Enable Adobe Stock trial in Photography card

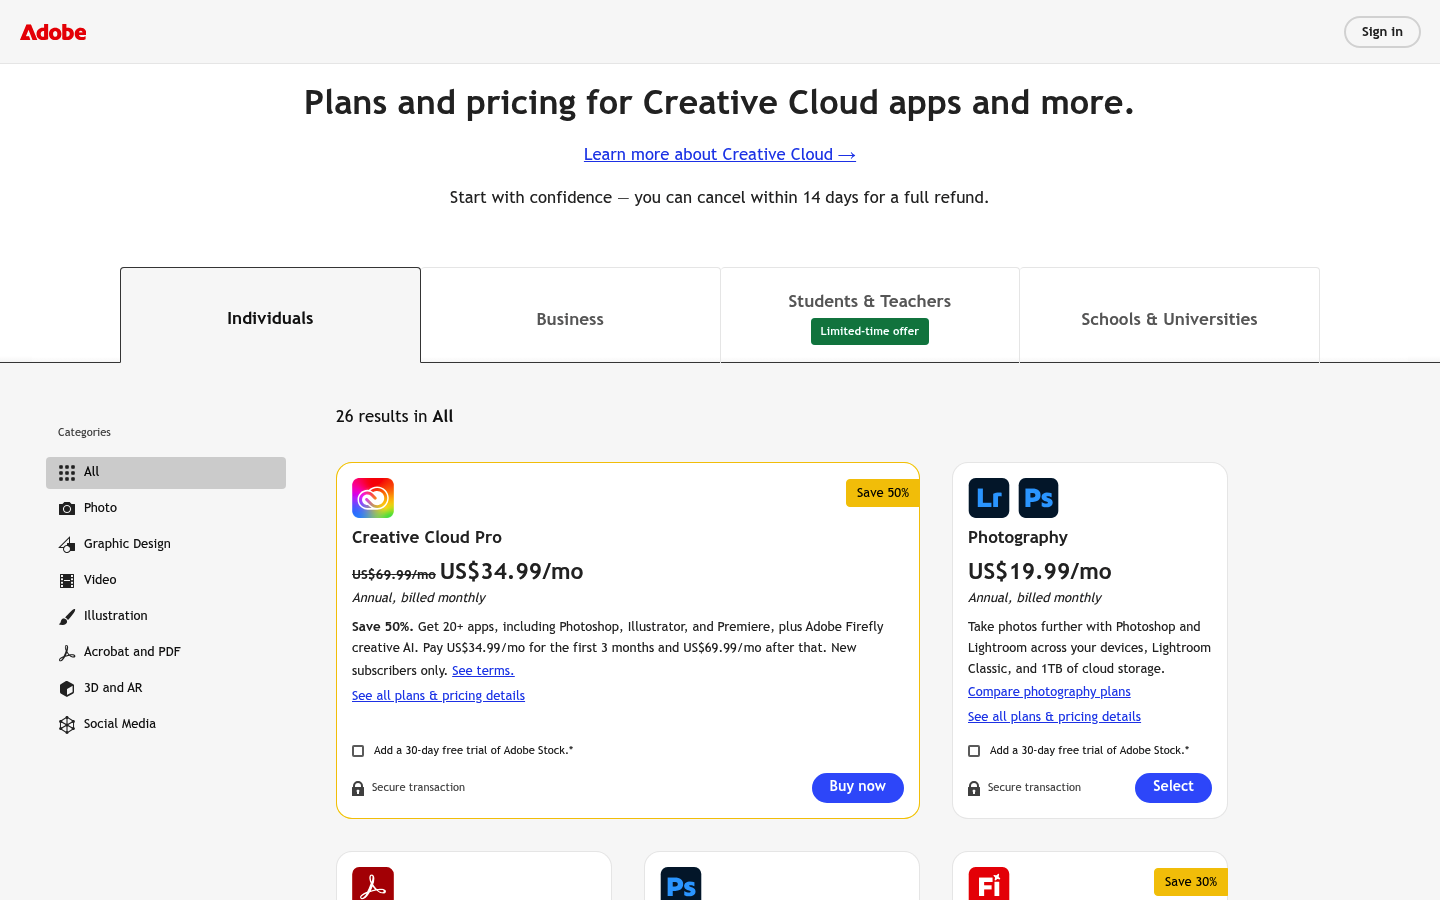point(974,751)
